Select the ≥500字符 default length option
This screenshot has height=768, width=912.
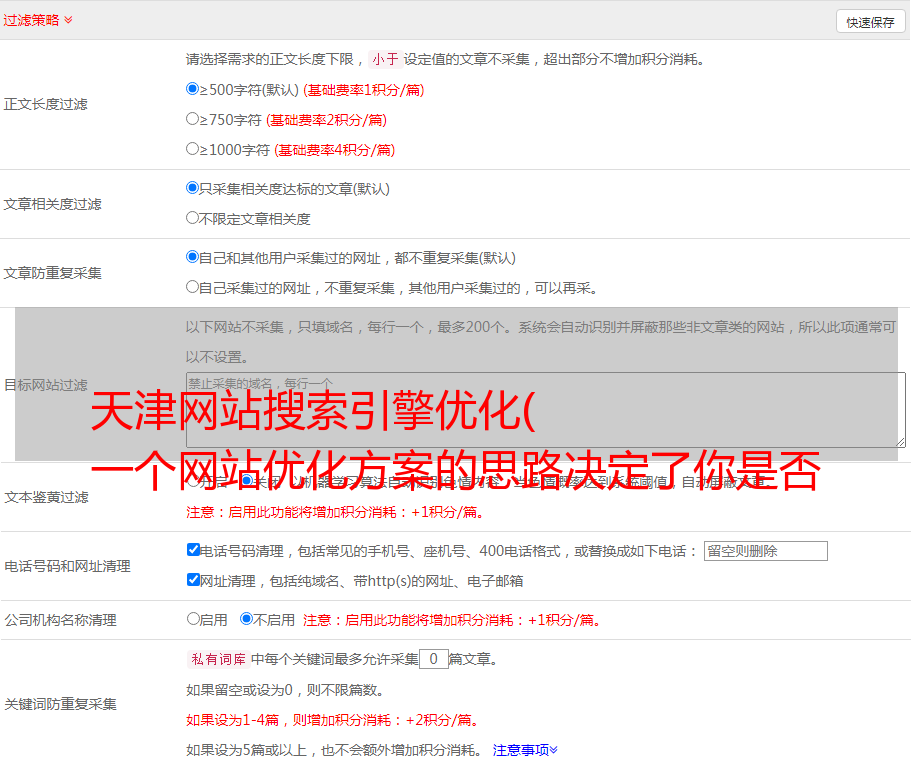(x=193, y=89)
